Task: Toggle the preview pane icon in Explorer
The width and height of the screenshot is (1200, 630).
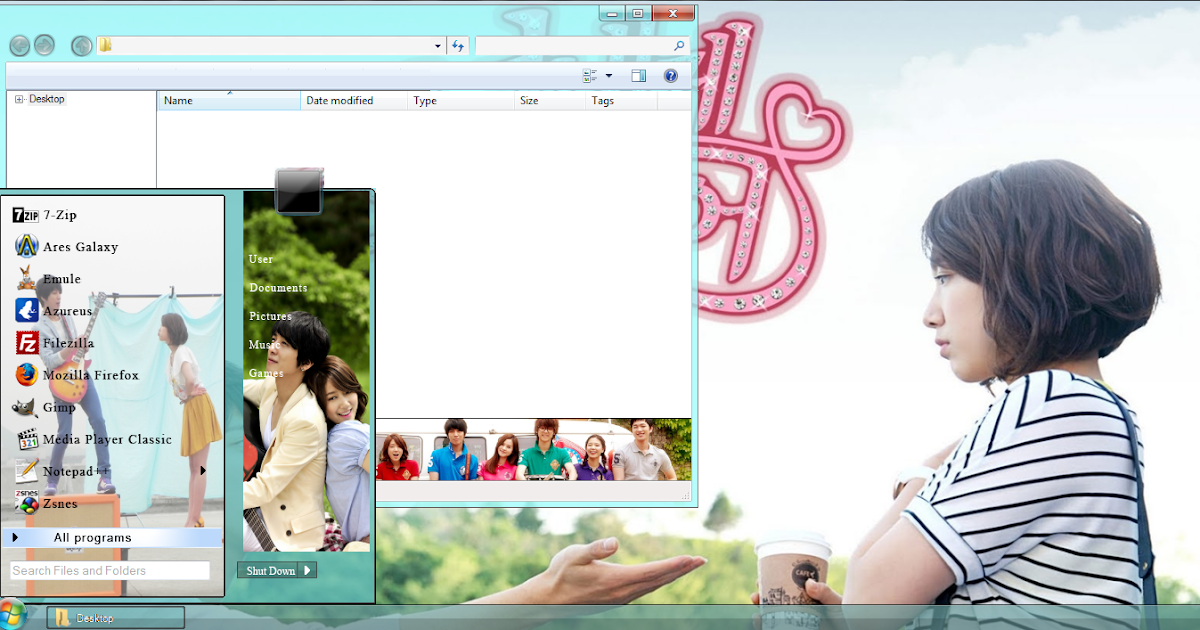Action: click(637, 75)
